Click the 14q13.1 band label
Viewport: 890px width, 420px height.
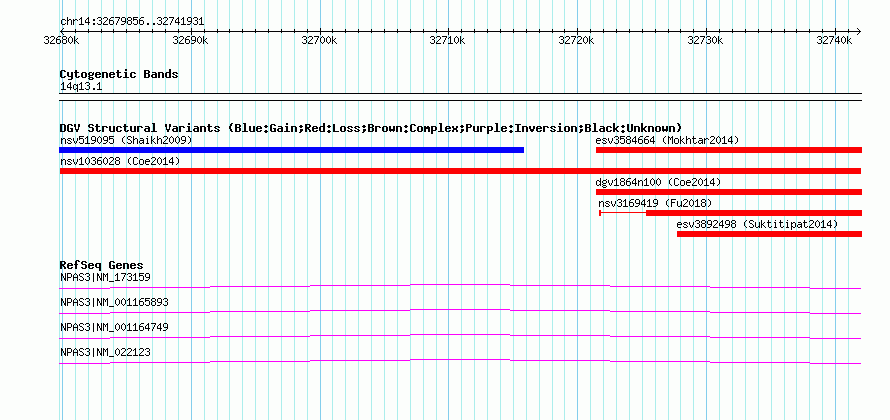tap(81, 87)
